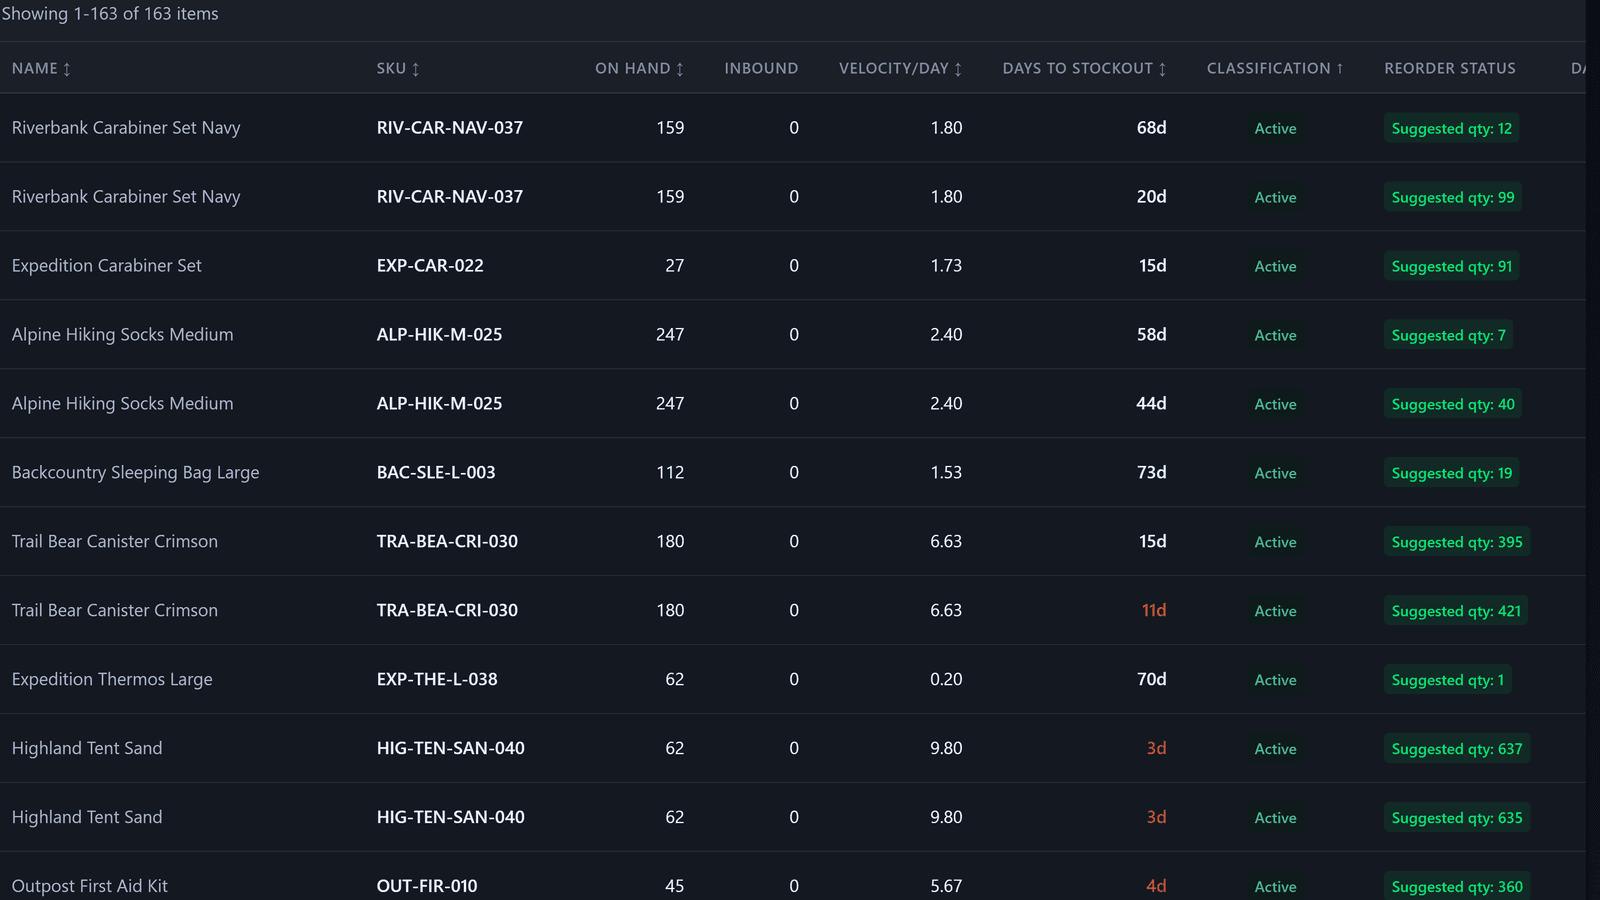The width and height of the screenshot is (1600, 900).
Task: Click velocity value 1.73
Action: coord(946,266)
